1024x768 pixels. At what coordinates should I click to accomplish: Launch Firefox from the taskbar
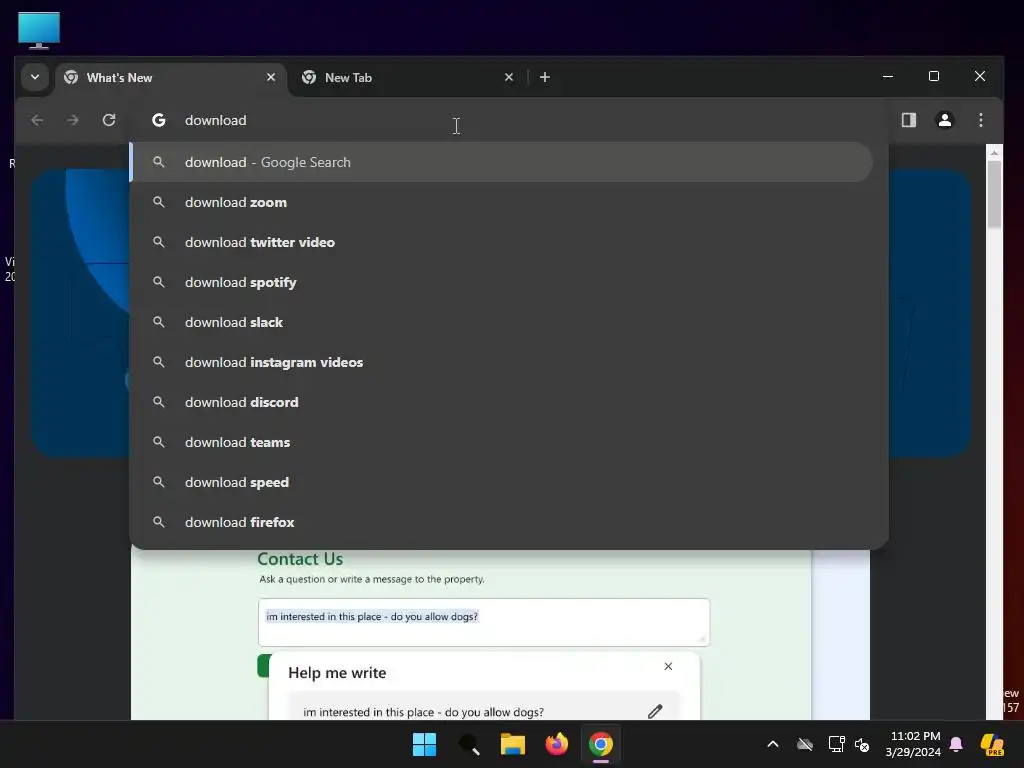pyautogui.click(x=556, y=744)
